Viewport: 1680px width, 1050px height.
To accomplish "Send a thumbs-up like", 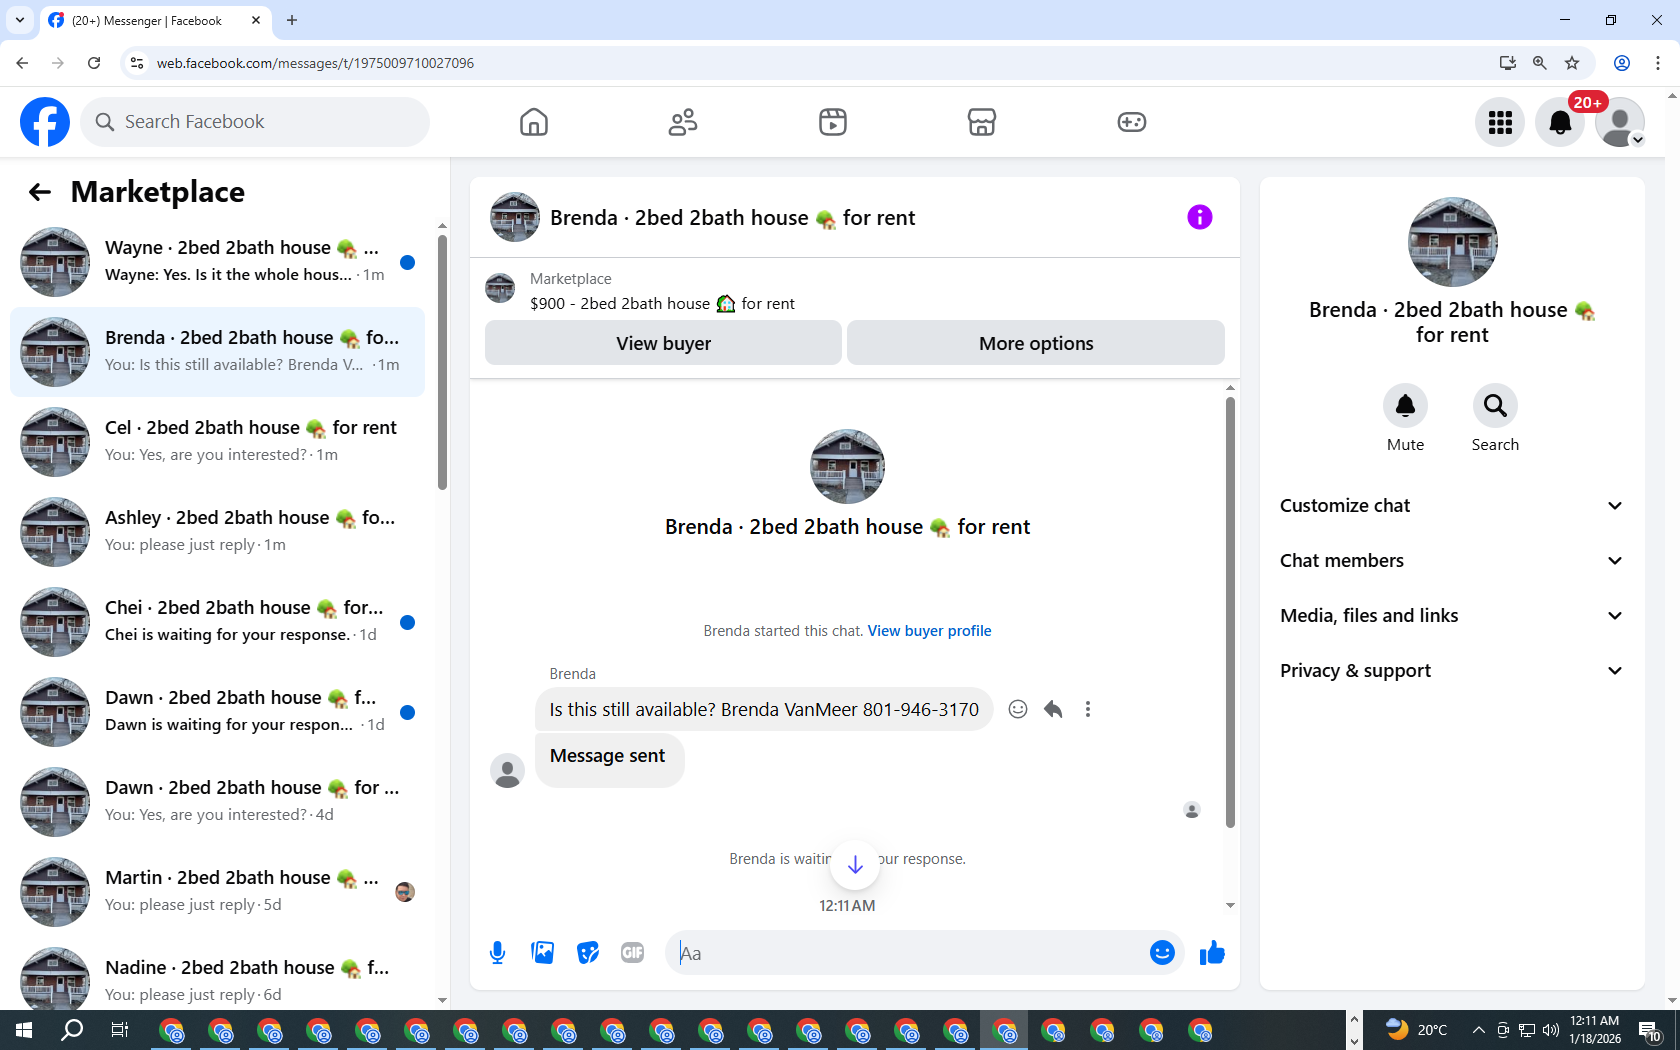I will coord(1212,953).
